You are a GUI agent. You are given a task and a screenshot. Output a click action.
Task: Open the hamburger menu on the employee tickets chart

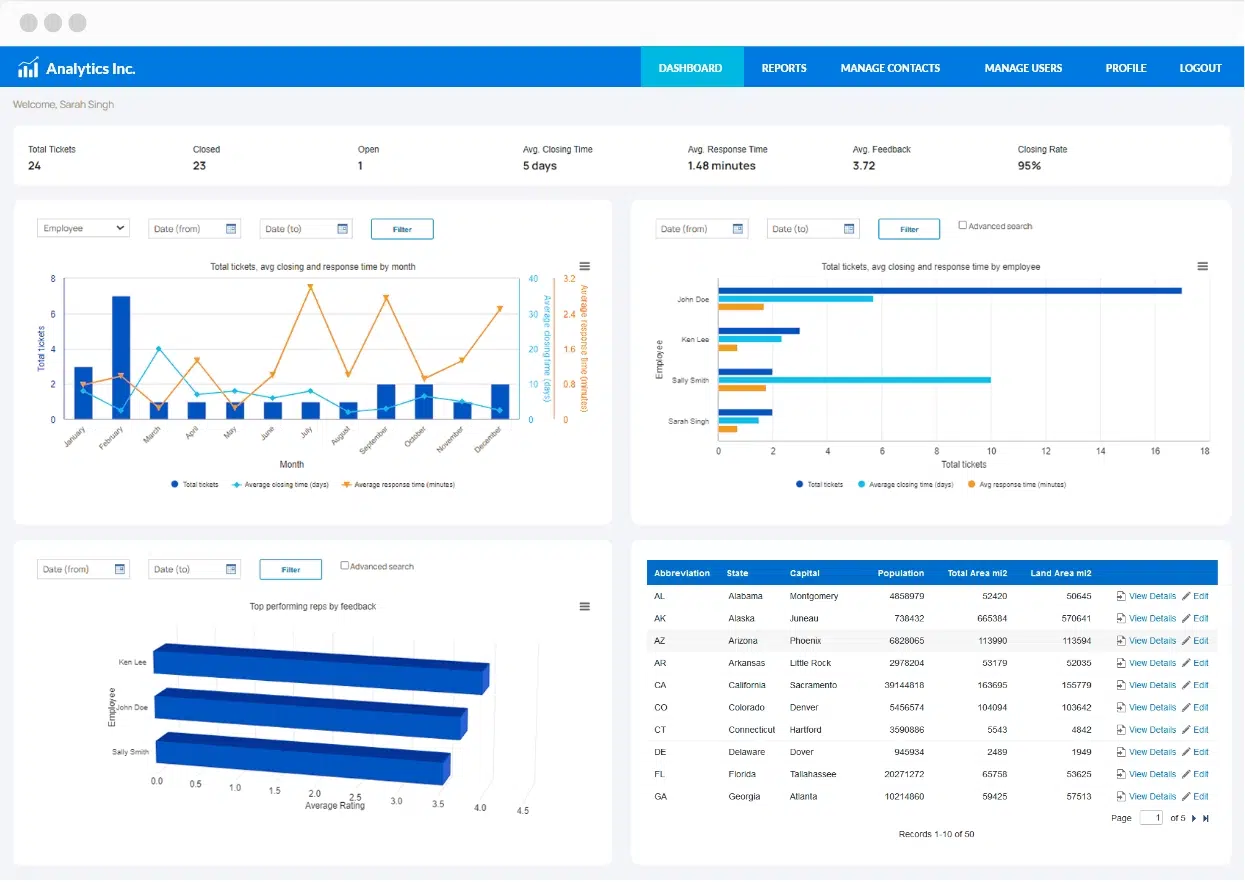click(1201, 266)
